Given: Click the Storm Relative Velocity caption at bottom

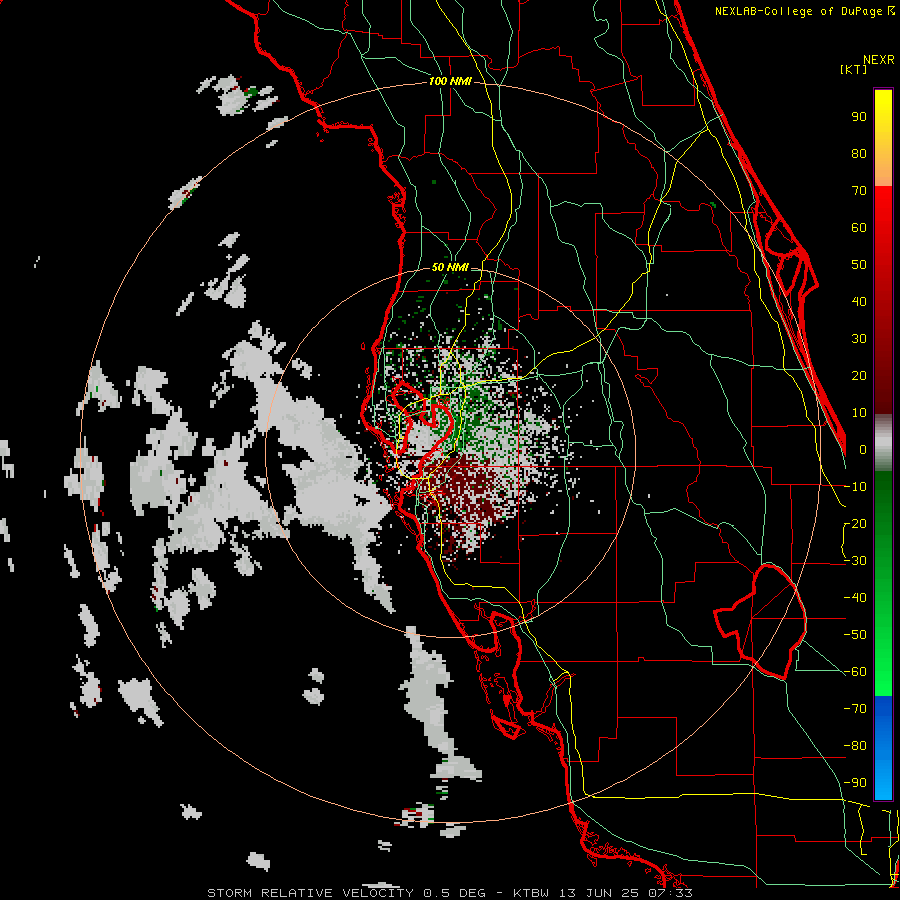Looking at the screenshot, I should 450,893.
